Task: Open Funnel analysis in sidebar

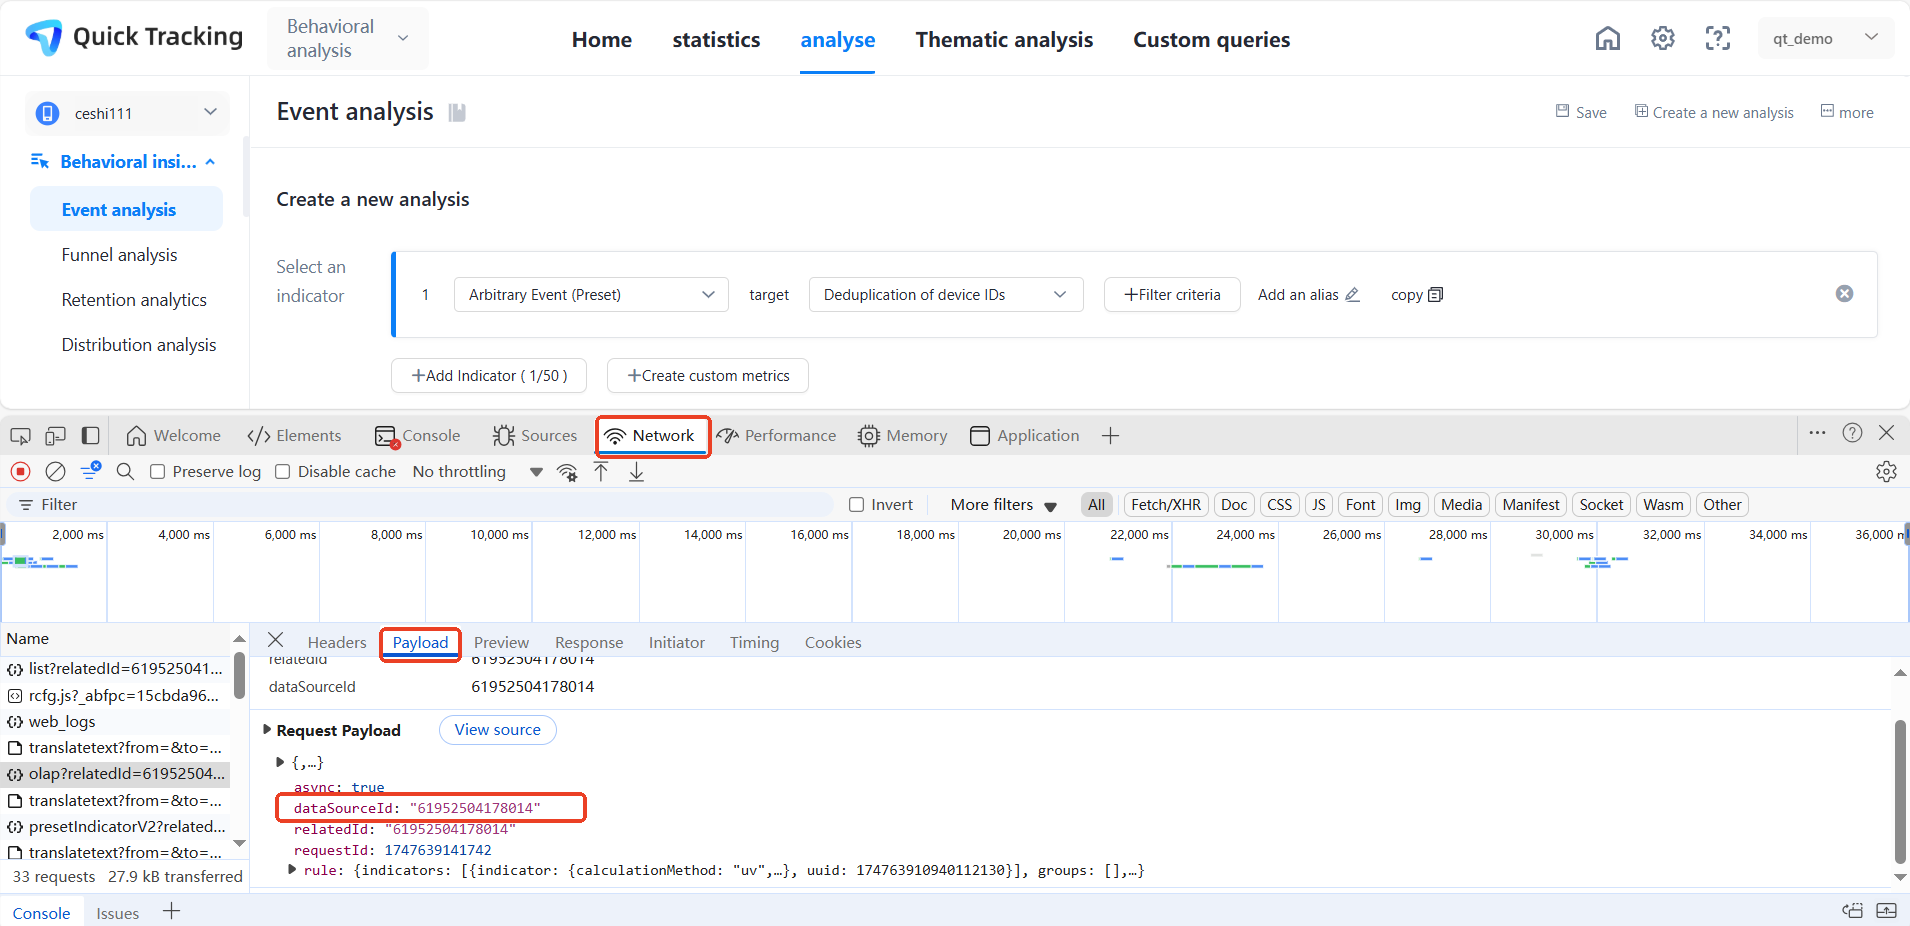Action: pyautogui.click(x=120, y=255)
